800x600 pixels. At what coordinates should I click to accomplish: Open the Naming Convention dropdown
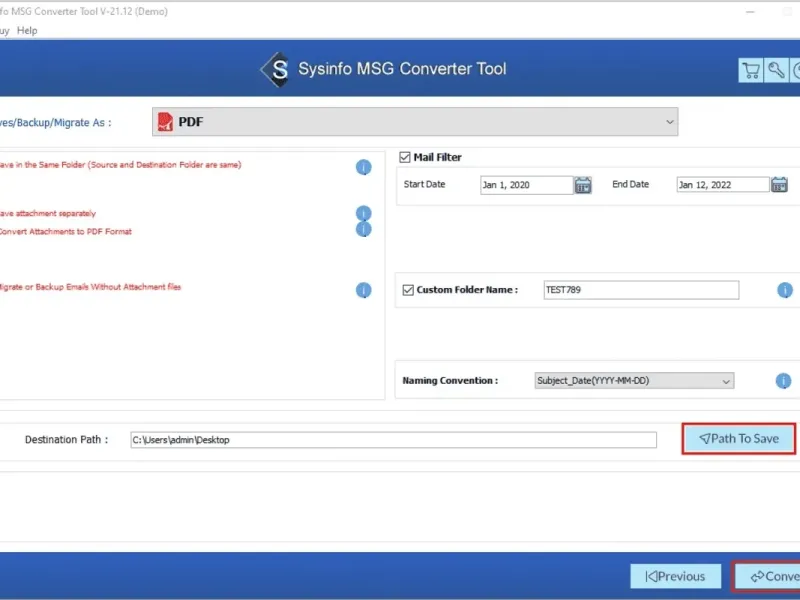[634, 381]
